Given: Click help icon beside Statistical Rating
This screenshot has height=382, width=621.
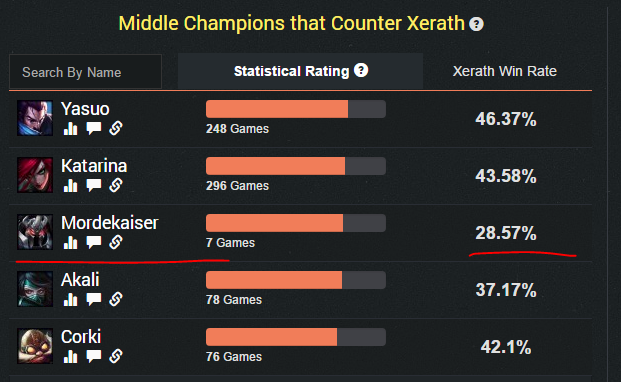Looking at the screenshot, I should pyautogui.click(x=361, y=70).
